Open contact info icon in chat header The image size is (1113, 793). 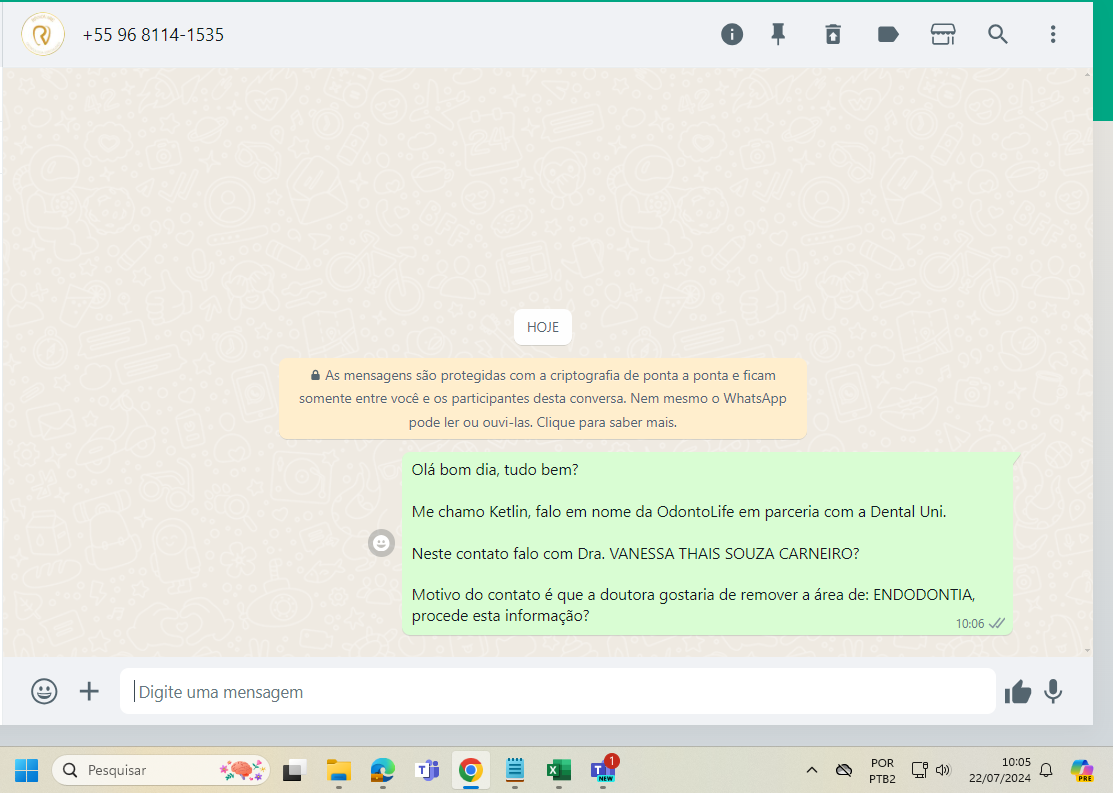click(x=732, y=34)
